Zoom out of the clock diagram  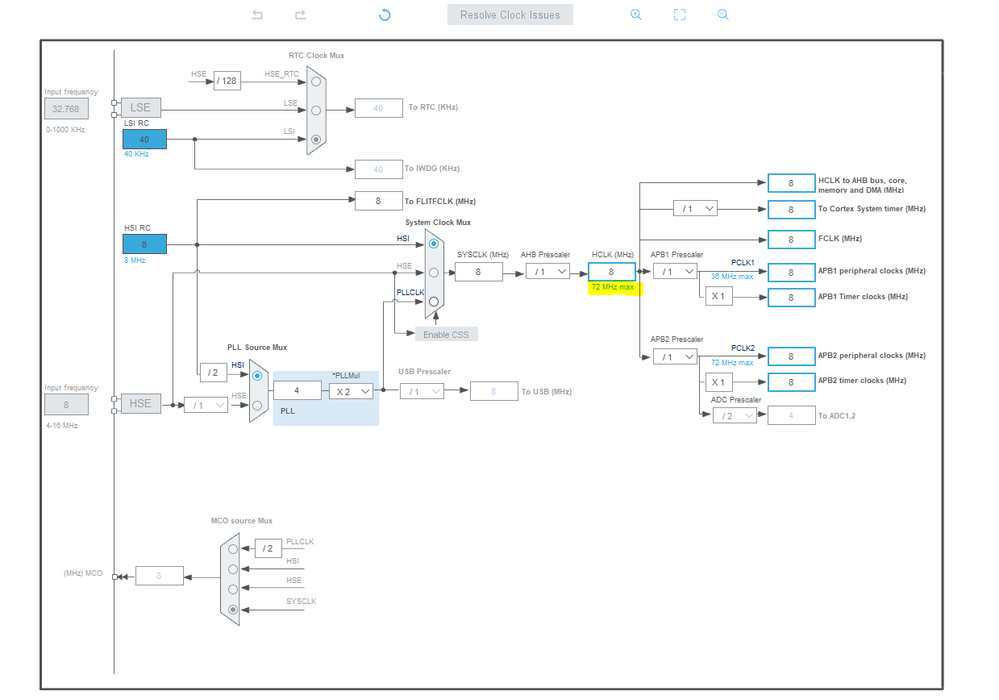coord(722,15)
